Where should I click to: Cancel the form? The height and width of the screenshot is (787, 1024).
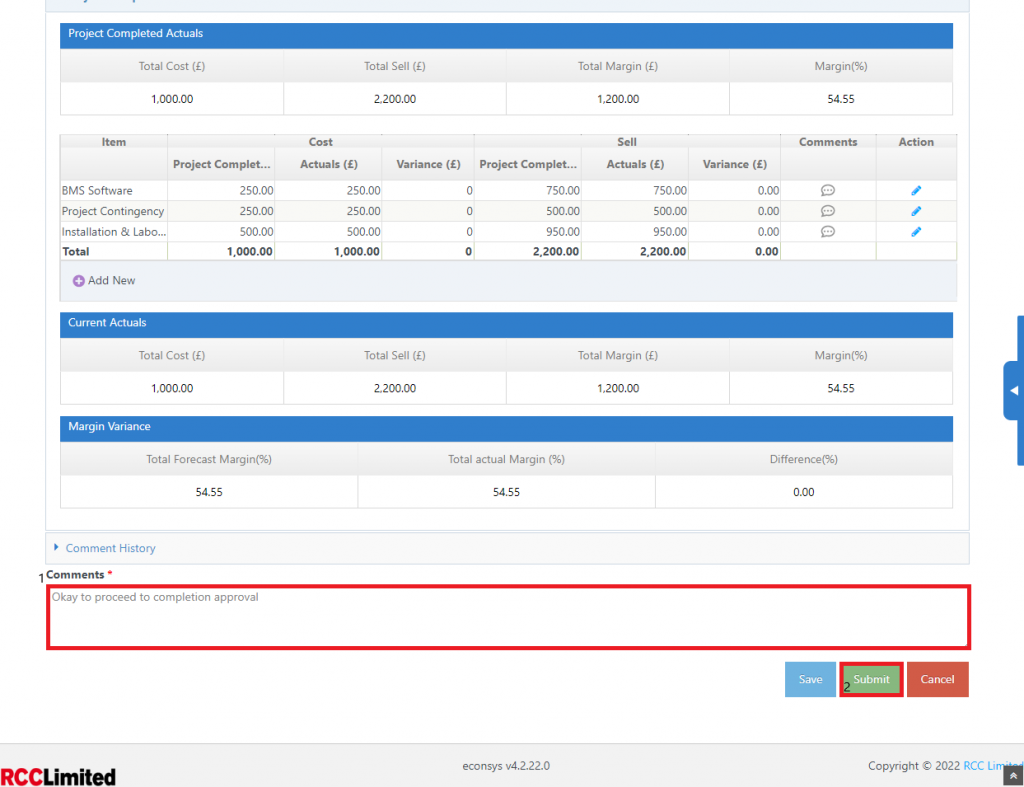pos(937,679)
